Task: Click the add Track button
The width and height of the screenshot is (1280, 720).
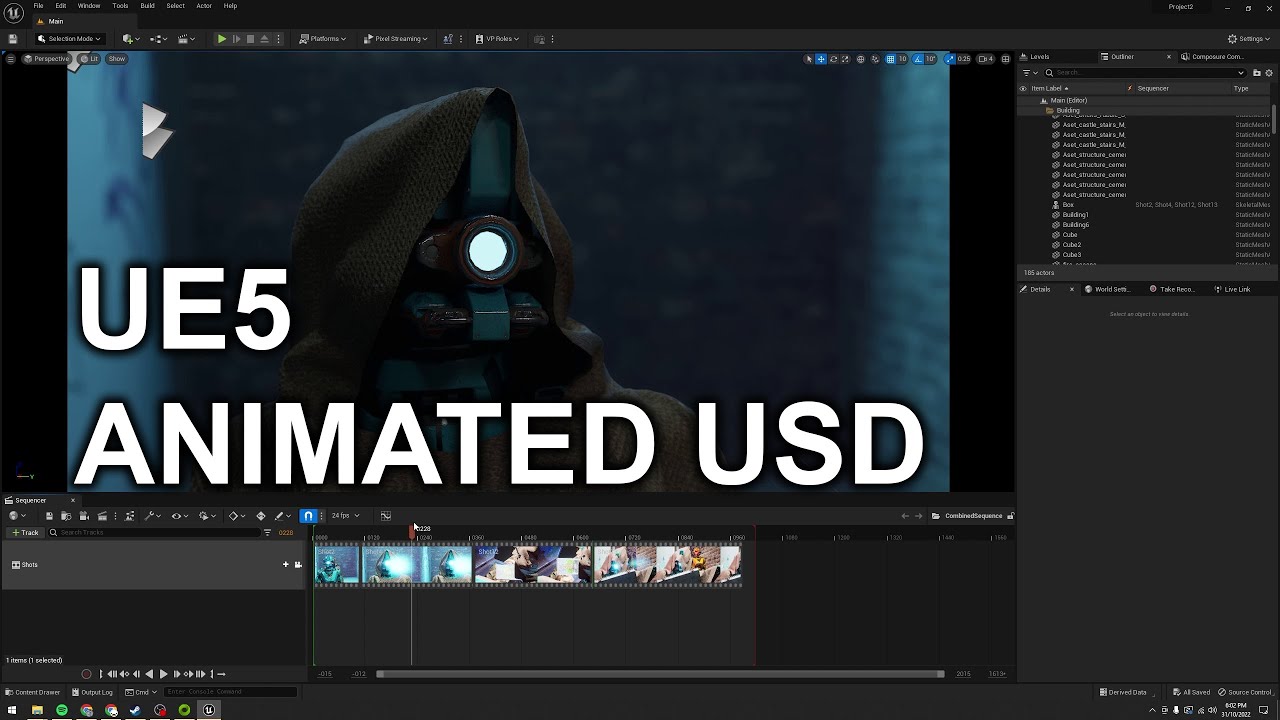Action: (x=25, y=533)
